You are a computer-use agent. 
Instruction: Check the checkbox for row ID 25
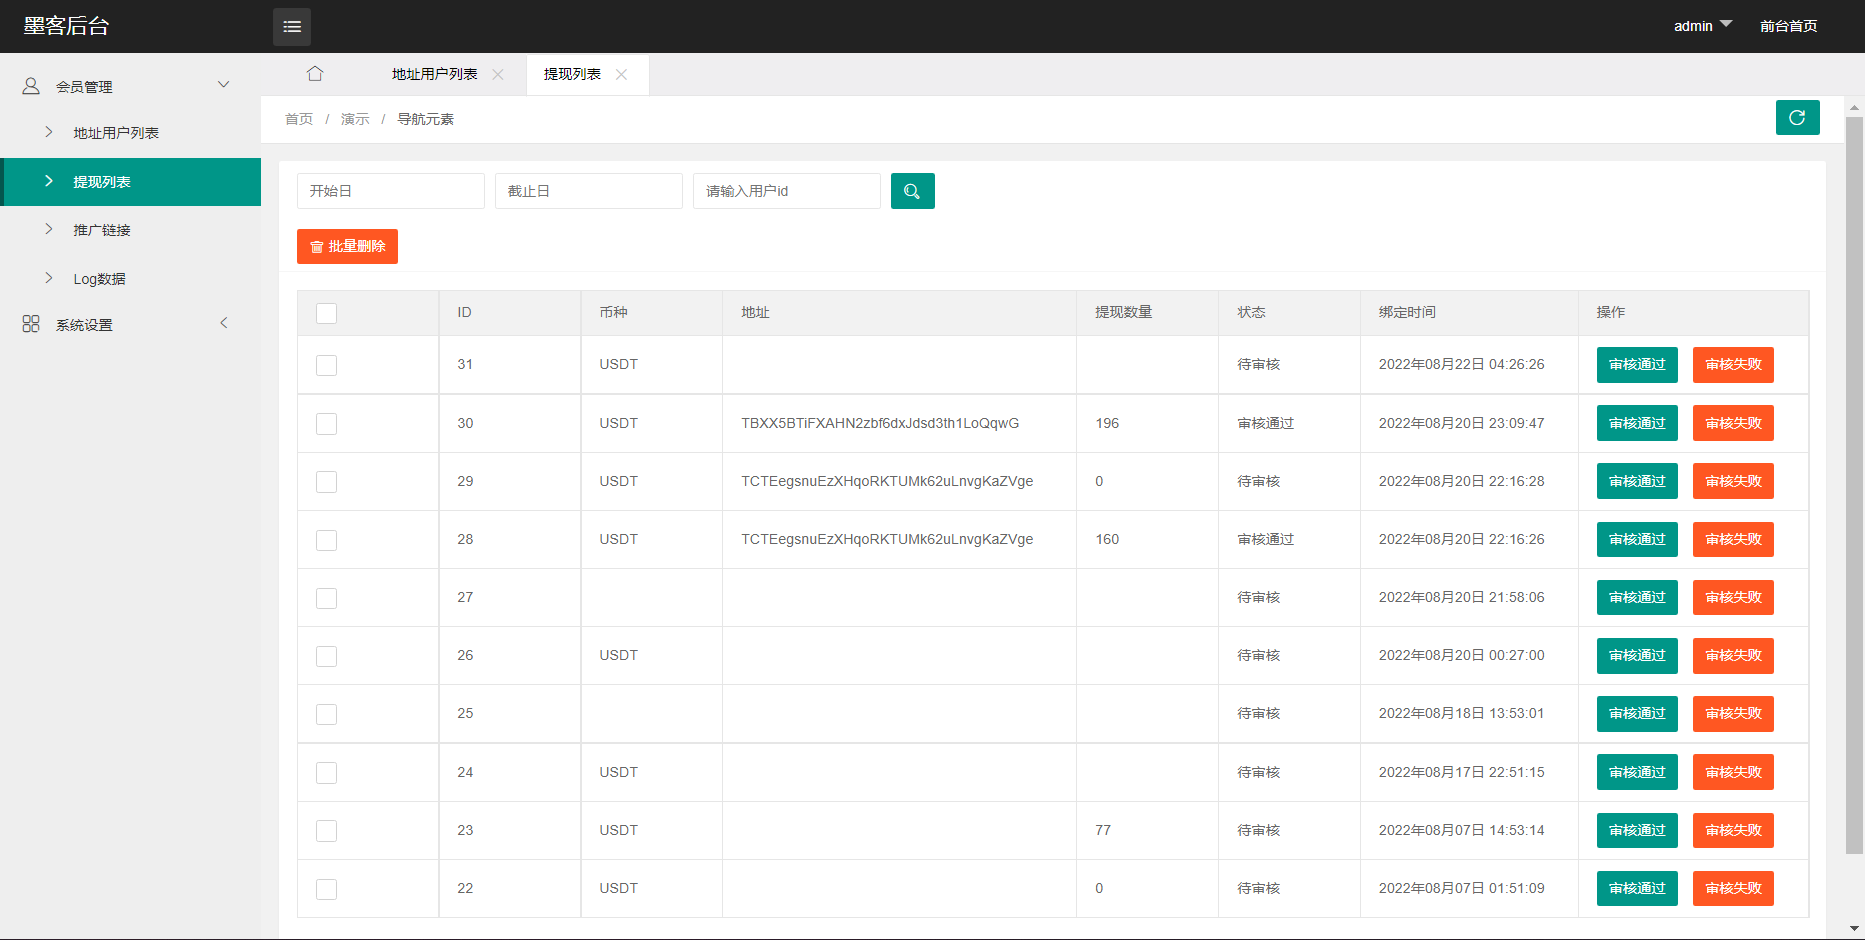326,714
